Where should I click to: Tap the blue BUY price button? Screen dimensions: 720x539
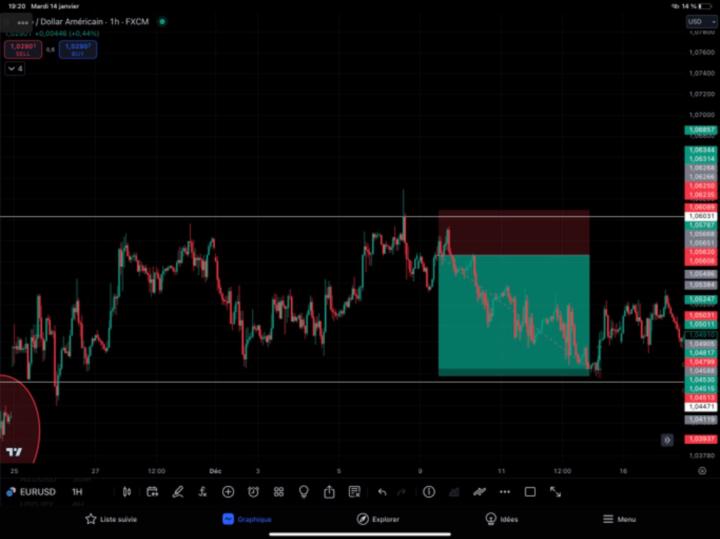(78, 50)
